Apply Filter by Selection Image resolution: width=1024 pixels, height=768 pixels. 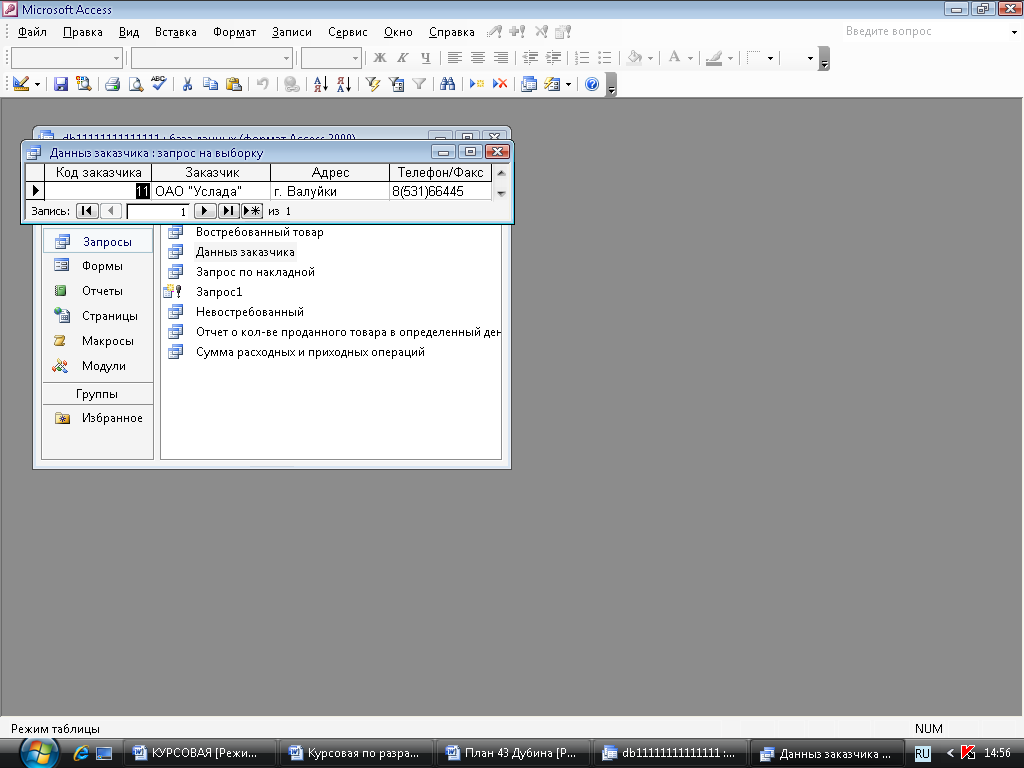373,84
